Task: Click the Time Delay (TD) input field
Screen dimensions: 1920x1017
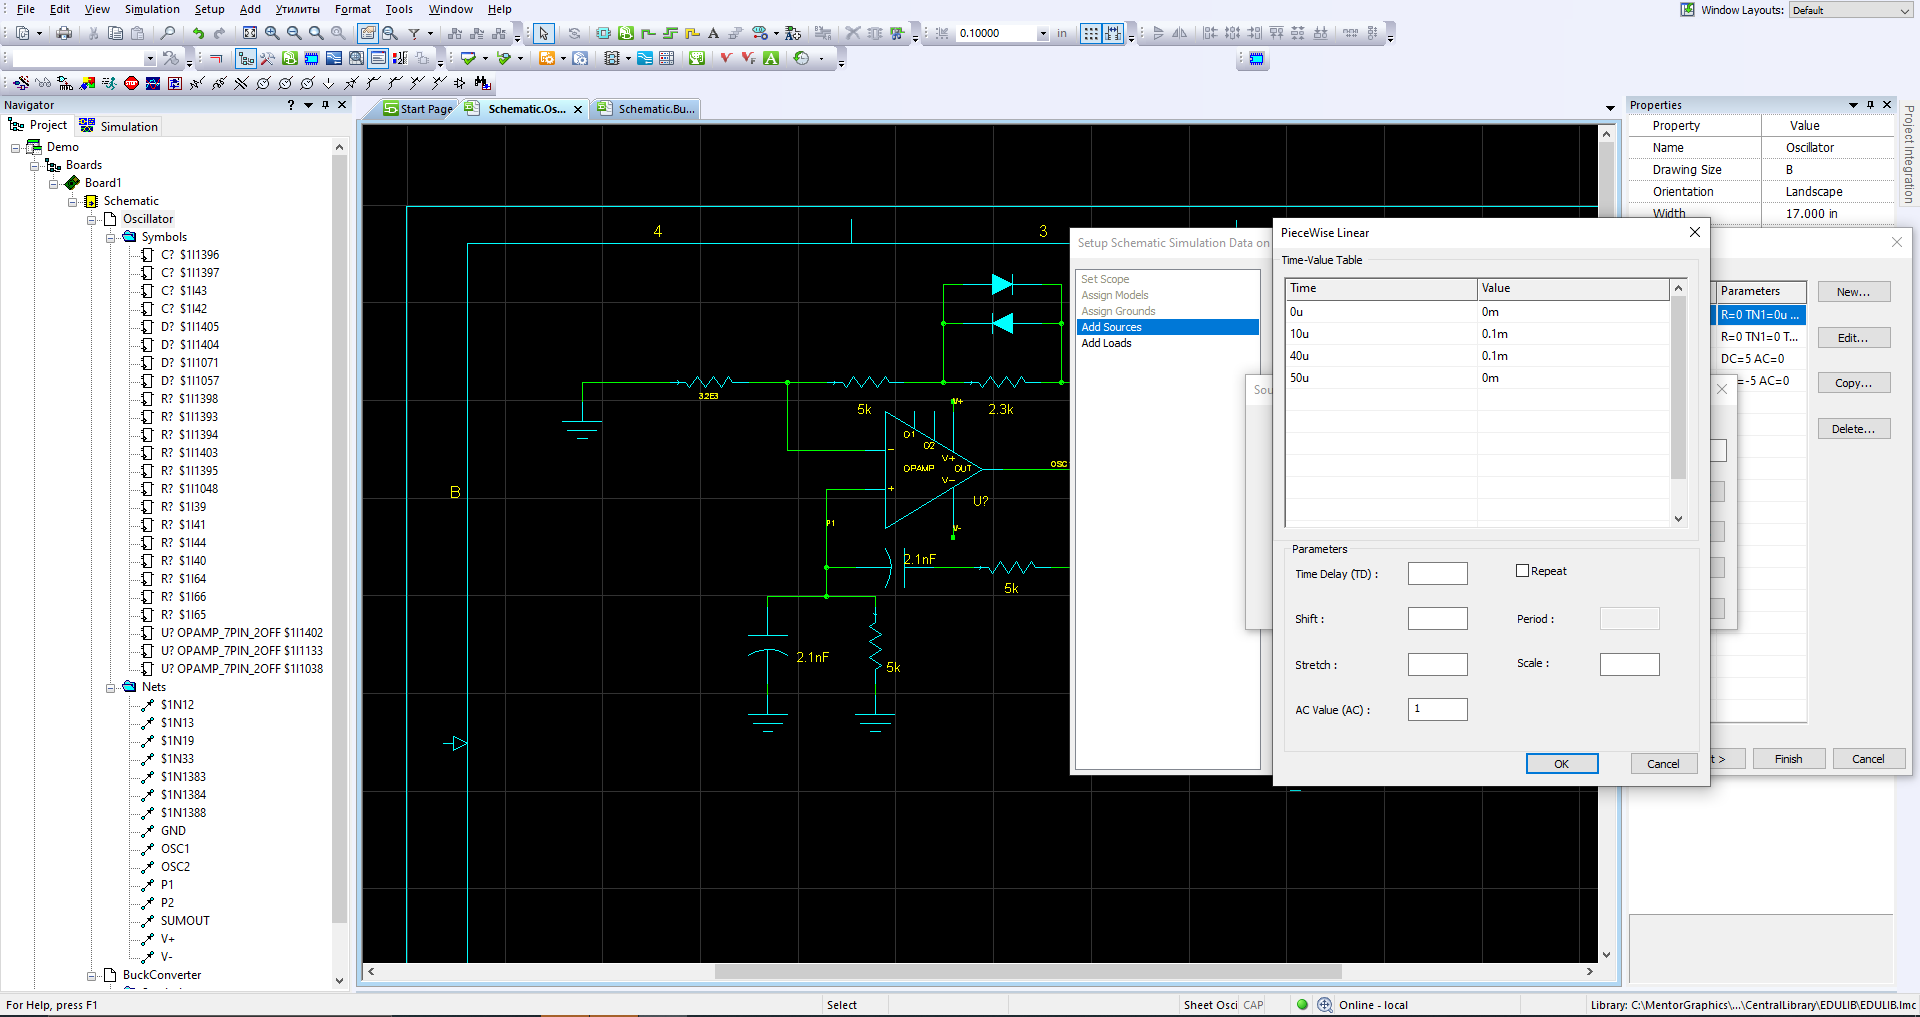Action: click(1437, 574)
